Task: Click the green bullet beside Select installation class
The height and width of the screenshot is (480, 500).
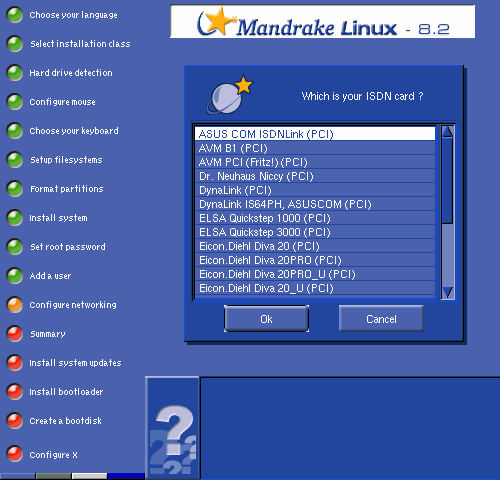Action: (x=15, y=44)
